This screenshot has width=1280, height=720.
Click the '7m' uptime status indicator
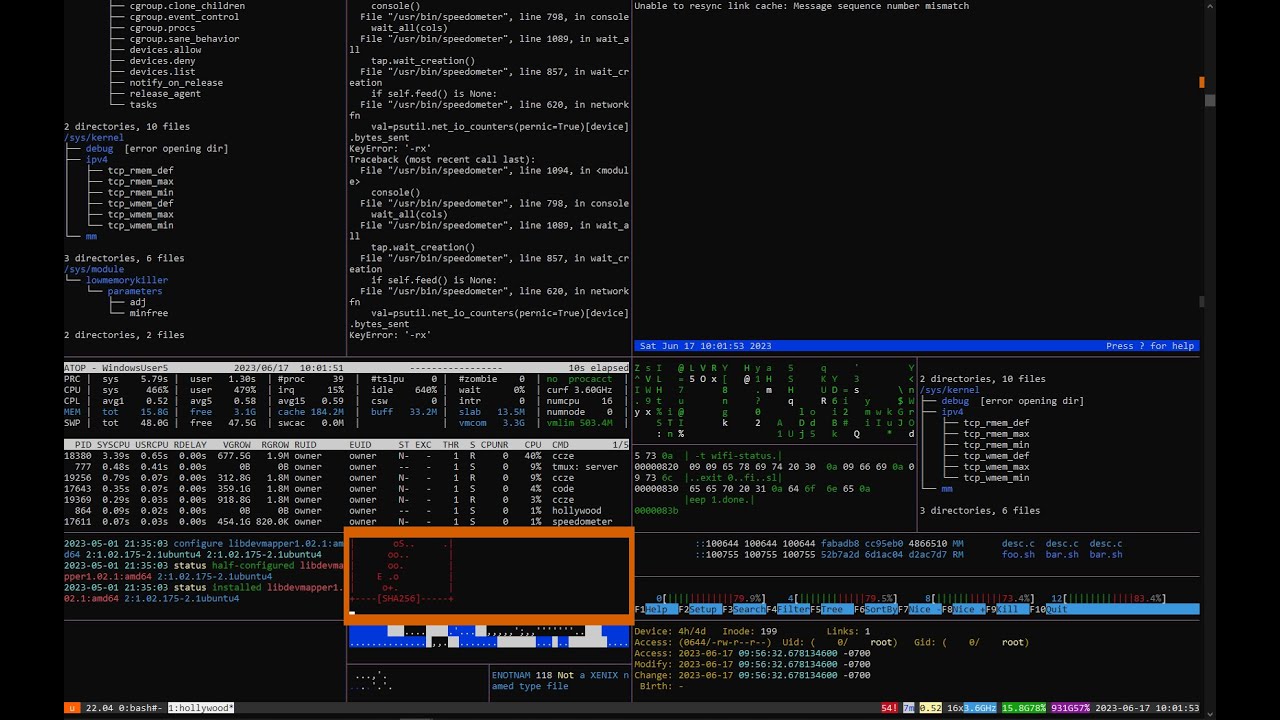[908, 708]
